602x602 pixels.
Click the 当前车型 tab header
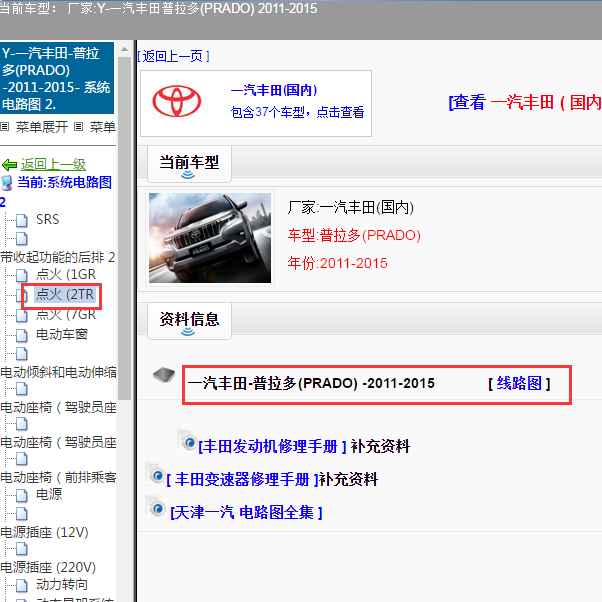(x=189, y=164)
